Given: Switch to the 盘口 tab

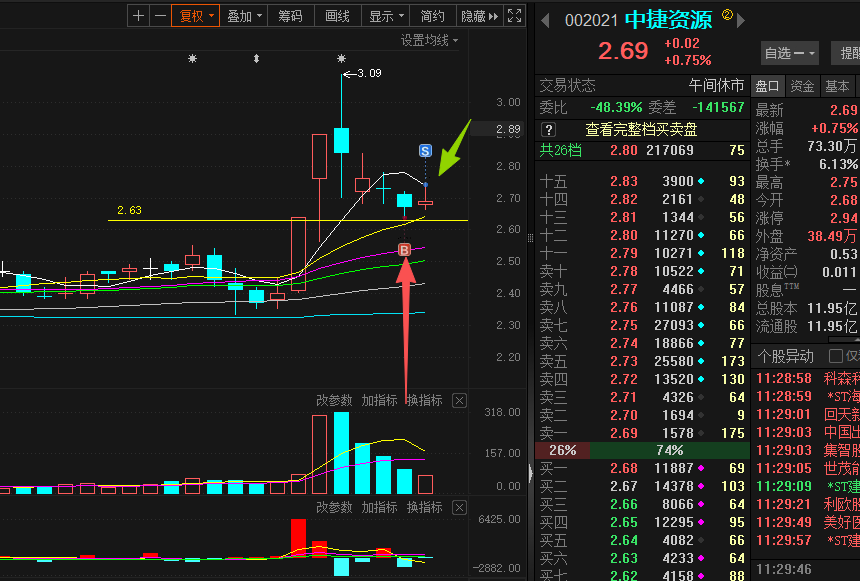Looking at the screenshot, I should tap(767, 86).
